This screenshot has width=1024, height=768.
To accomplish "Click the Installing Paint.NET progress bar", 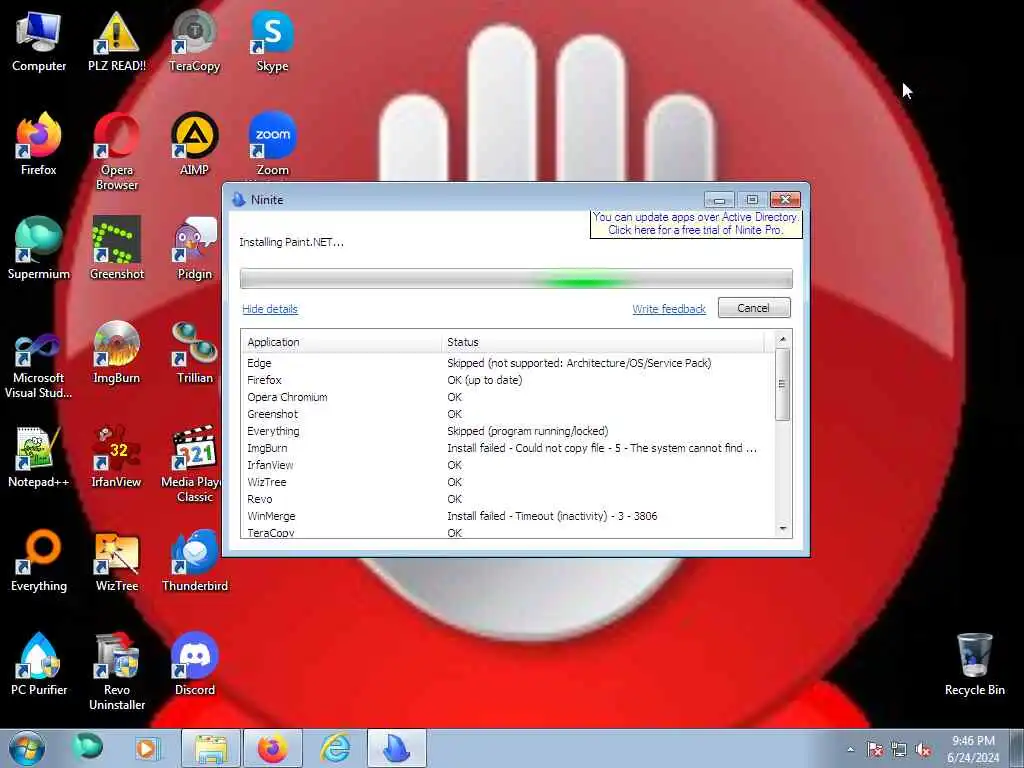I will 516,278.
